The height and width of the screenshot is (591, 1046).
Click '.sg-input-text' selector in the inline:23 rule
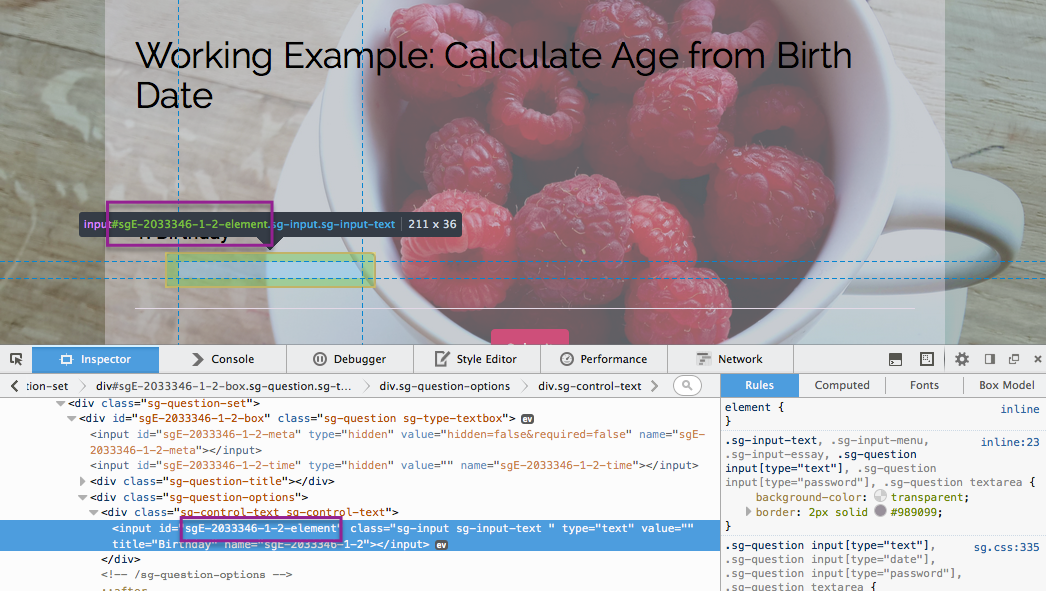(770, 440)
